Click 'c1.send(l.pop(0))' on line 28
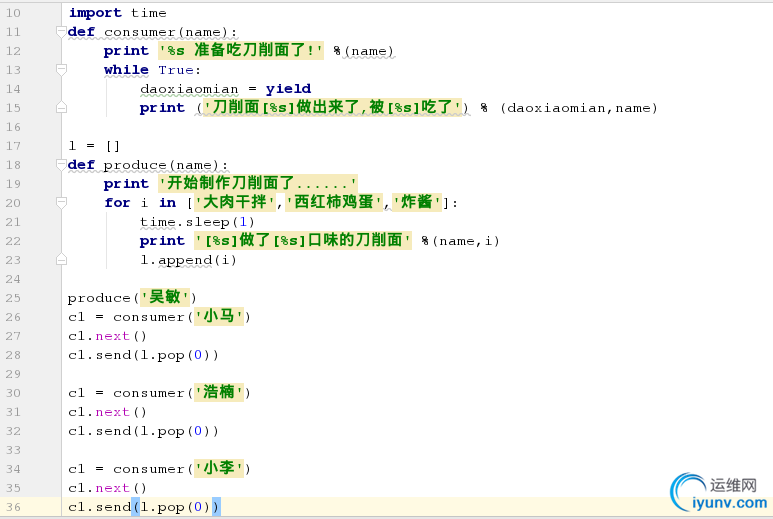The image size is (773, 519). 143,355
